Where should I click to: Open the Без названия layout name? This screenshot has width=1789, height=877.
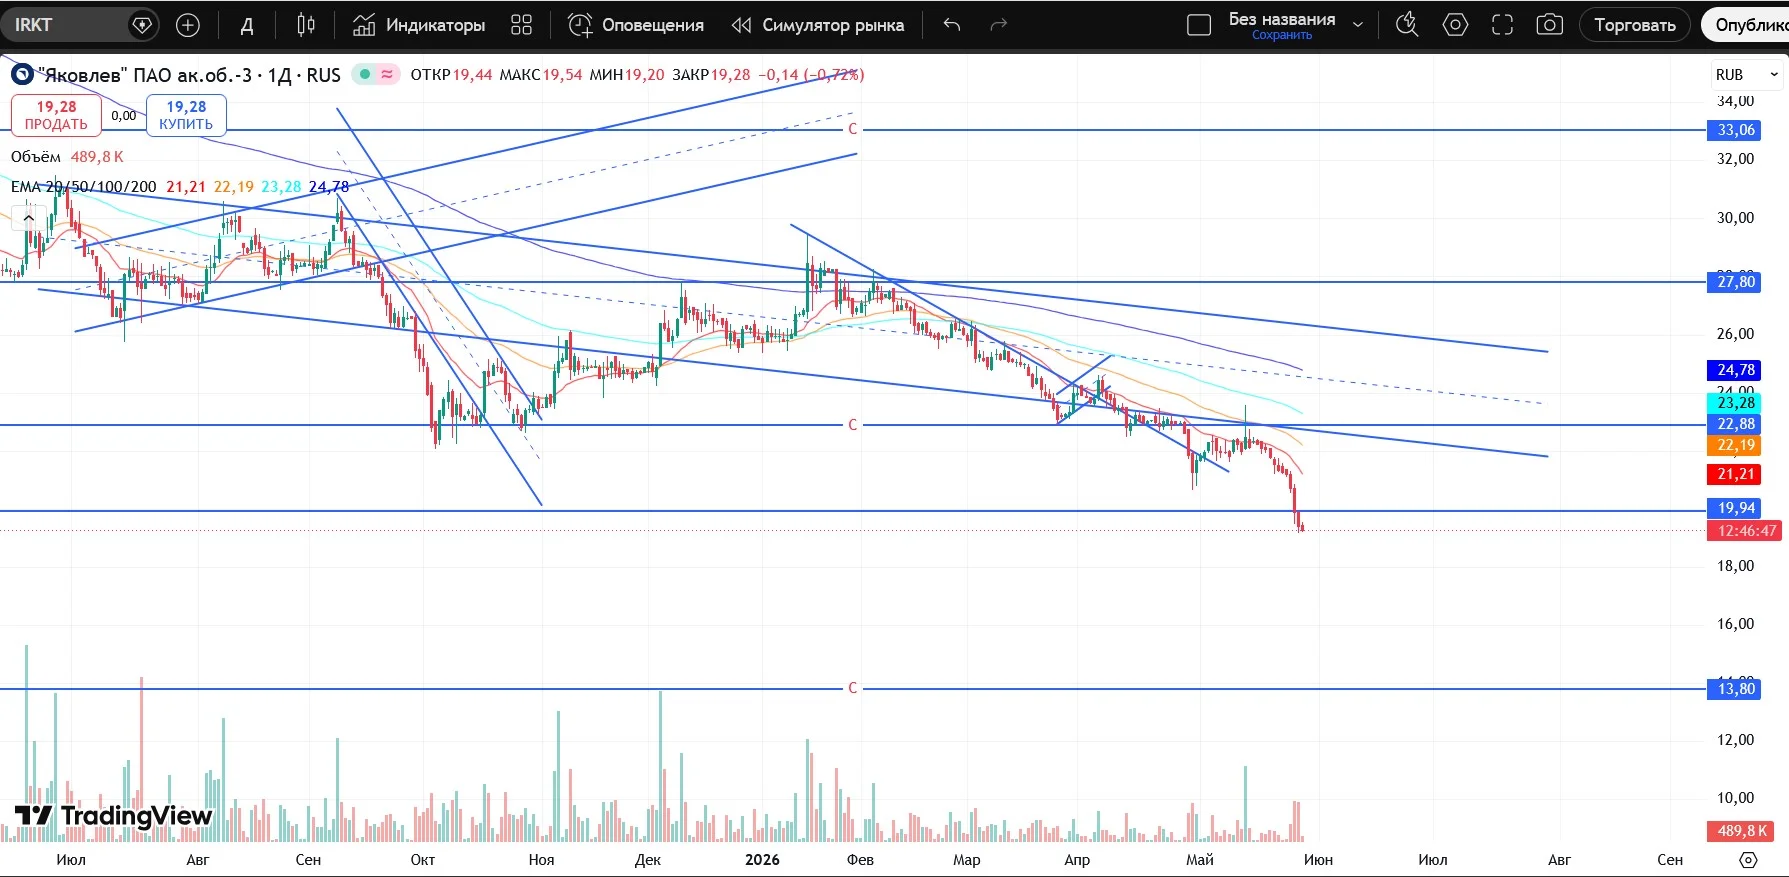tap(1282, 19)
